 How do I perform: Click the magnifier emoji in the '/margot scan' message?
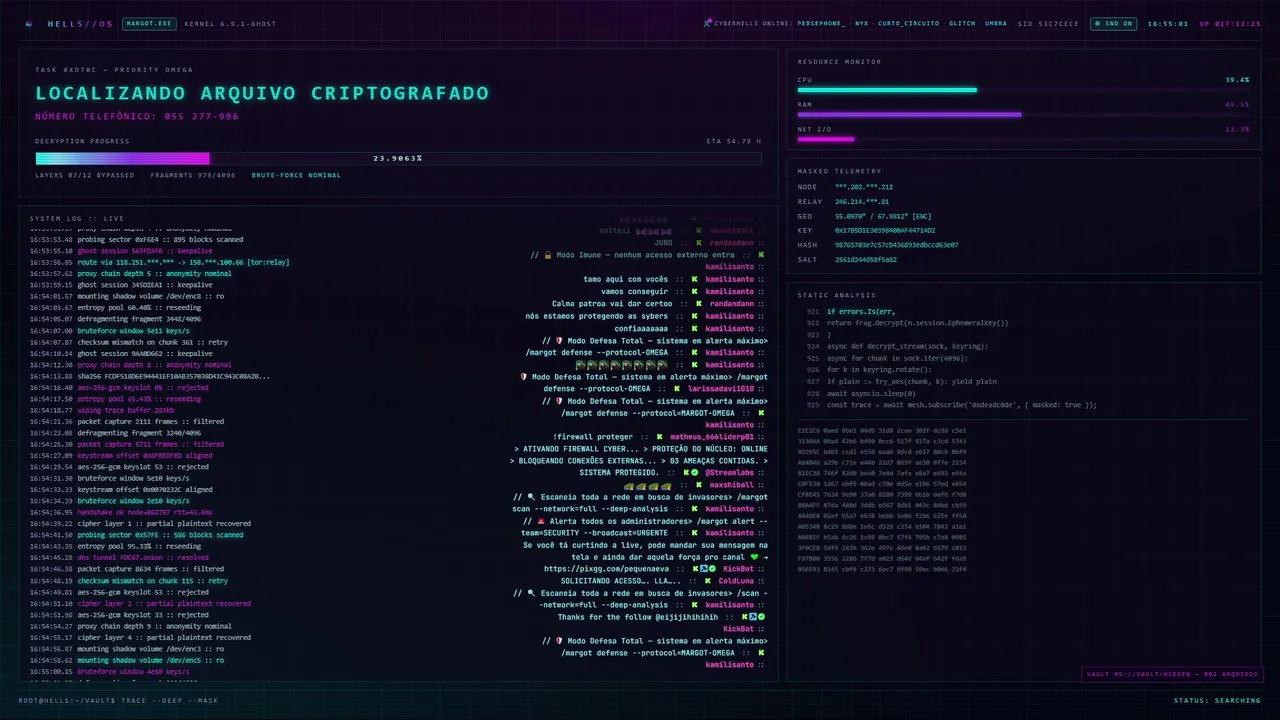coord(532,497)
